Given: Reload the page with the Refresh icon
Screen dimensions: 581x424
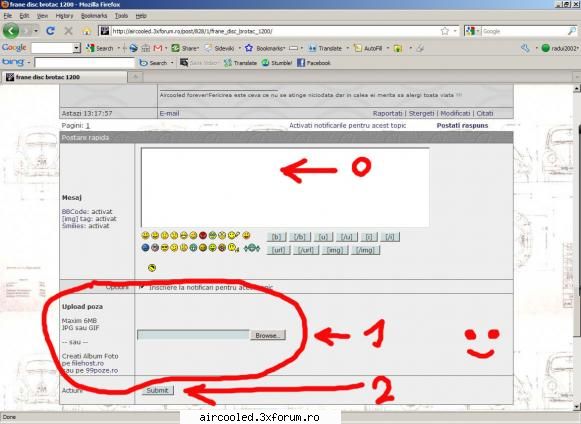Looking at the screenshot, I should (x=50, y=31).
